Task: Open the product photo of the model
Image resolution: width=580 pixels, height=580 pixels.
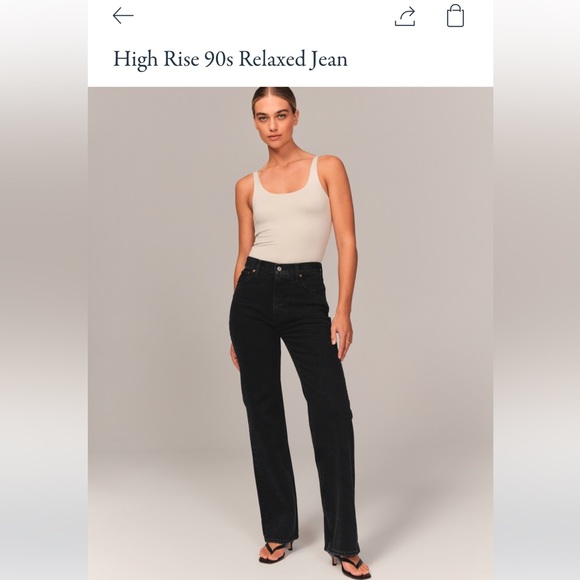Action: click(x=290, y=333)
